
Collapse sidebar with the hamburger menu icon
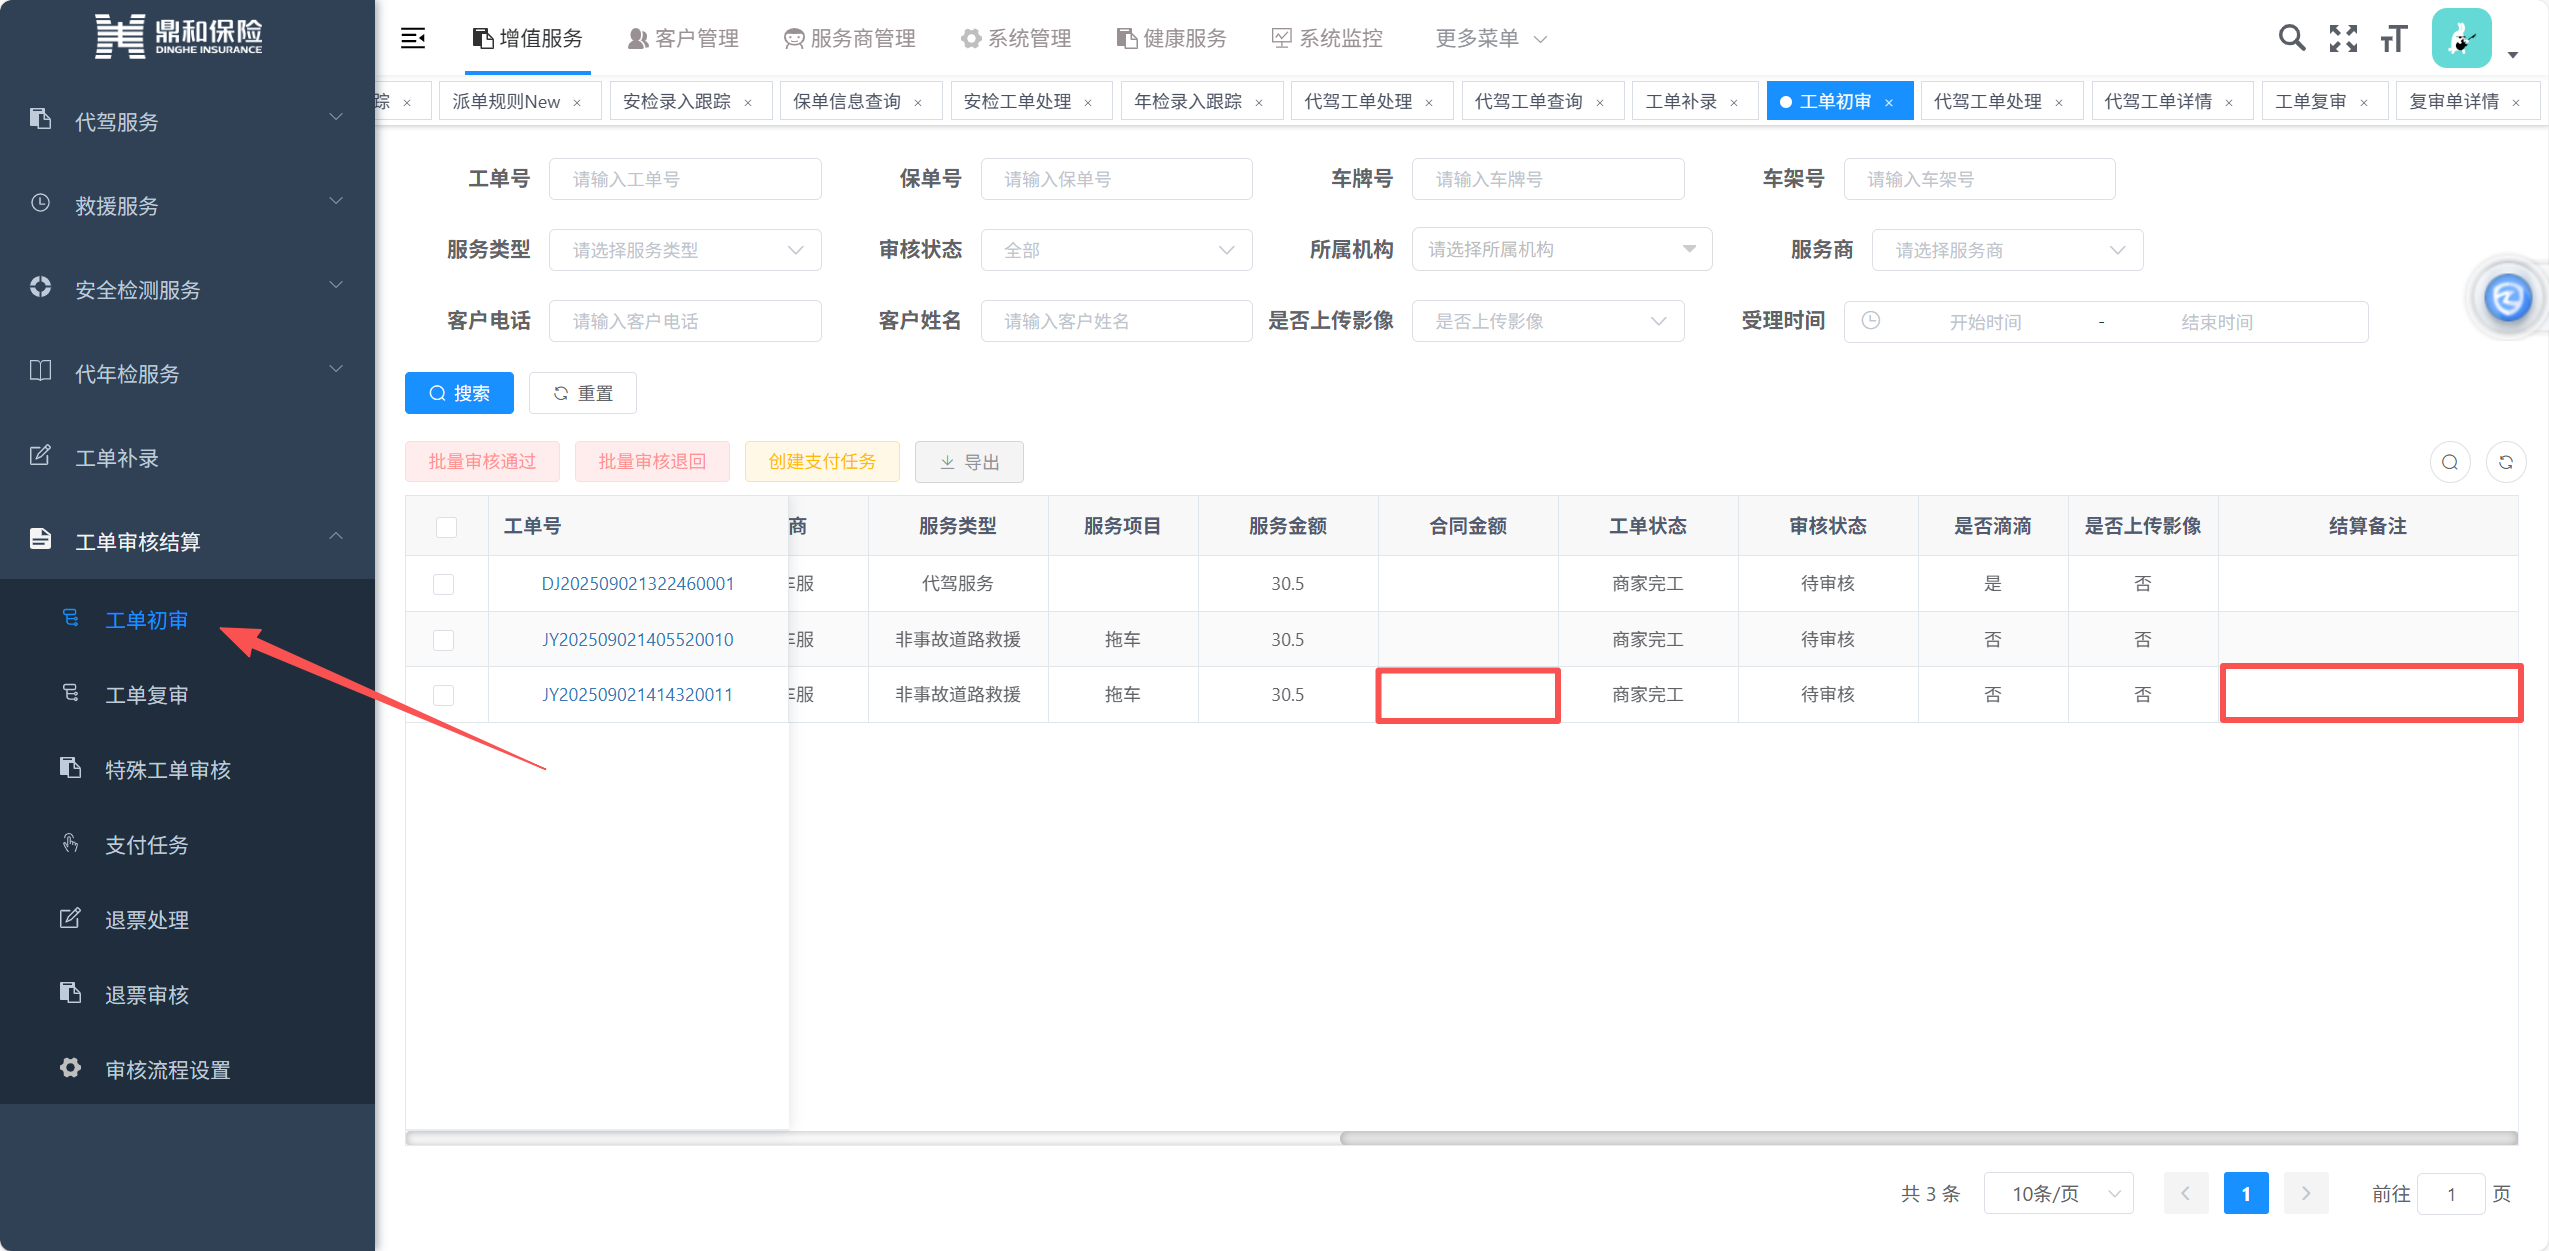[413, 38]
